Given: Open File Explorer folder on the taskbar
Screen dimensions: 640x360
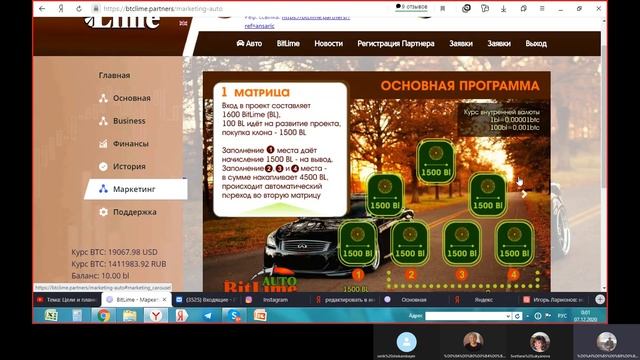Looking at the screenshot, I should (x=129, y=316).
